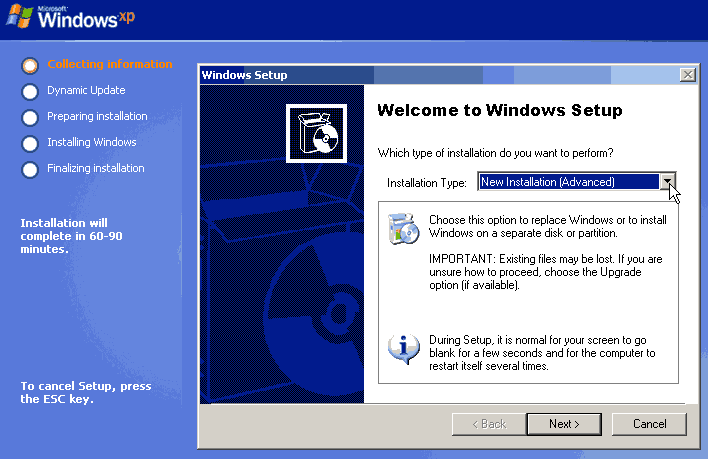Select the Dynamic Update step bullet
Image resolution: width=708 pixels, height=459 pixels.
(x=30, y=92)
